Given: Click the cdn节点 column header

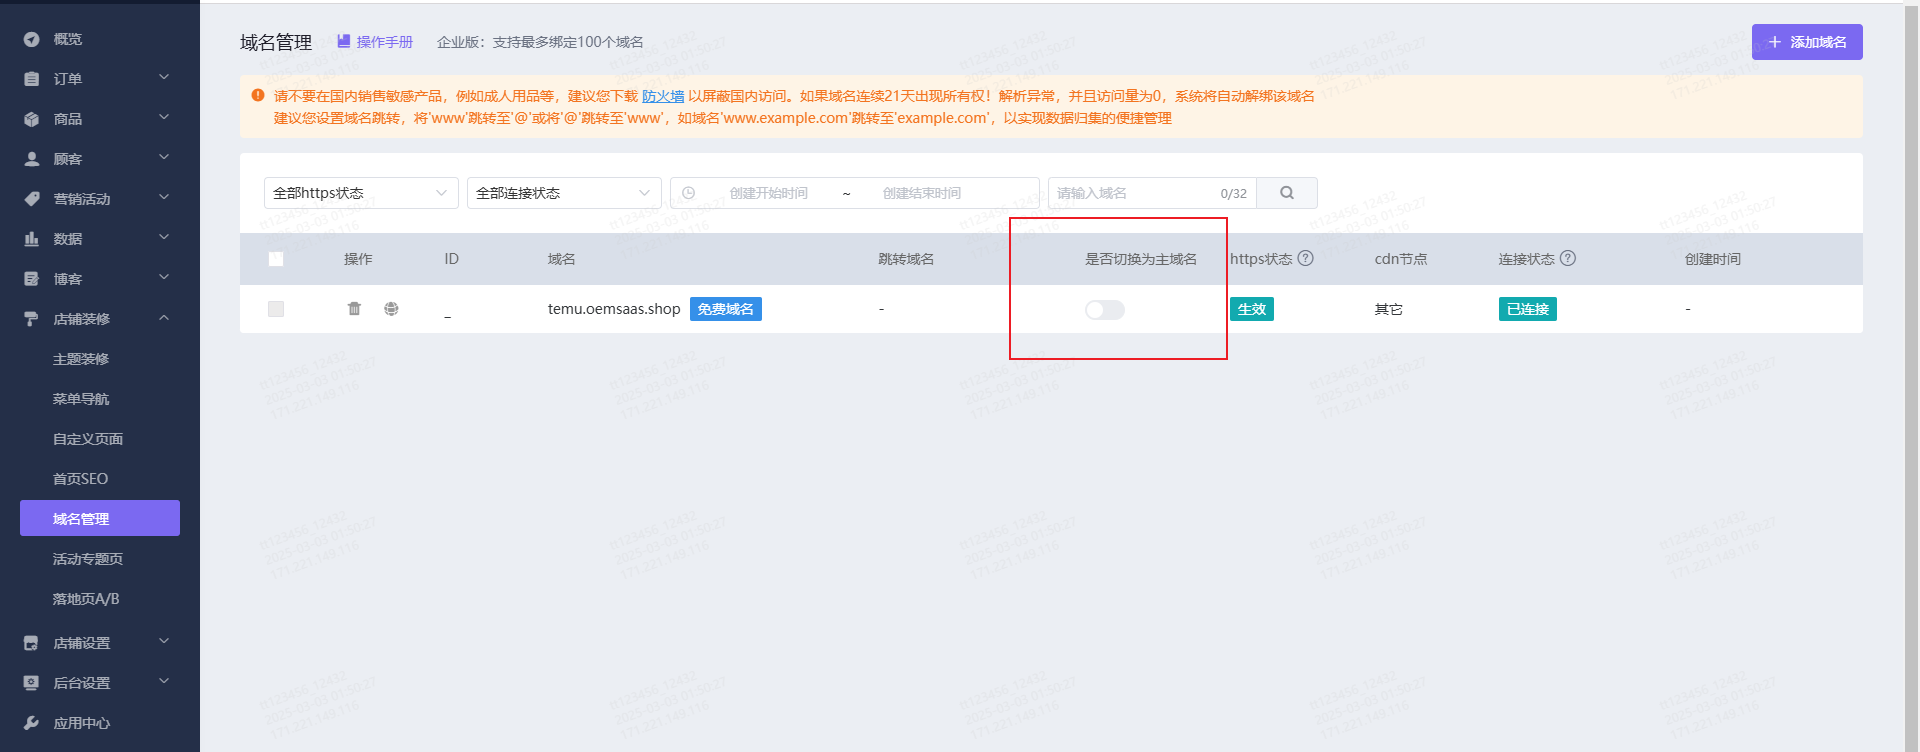Looking at the screenshot, I should point(1401,259).
